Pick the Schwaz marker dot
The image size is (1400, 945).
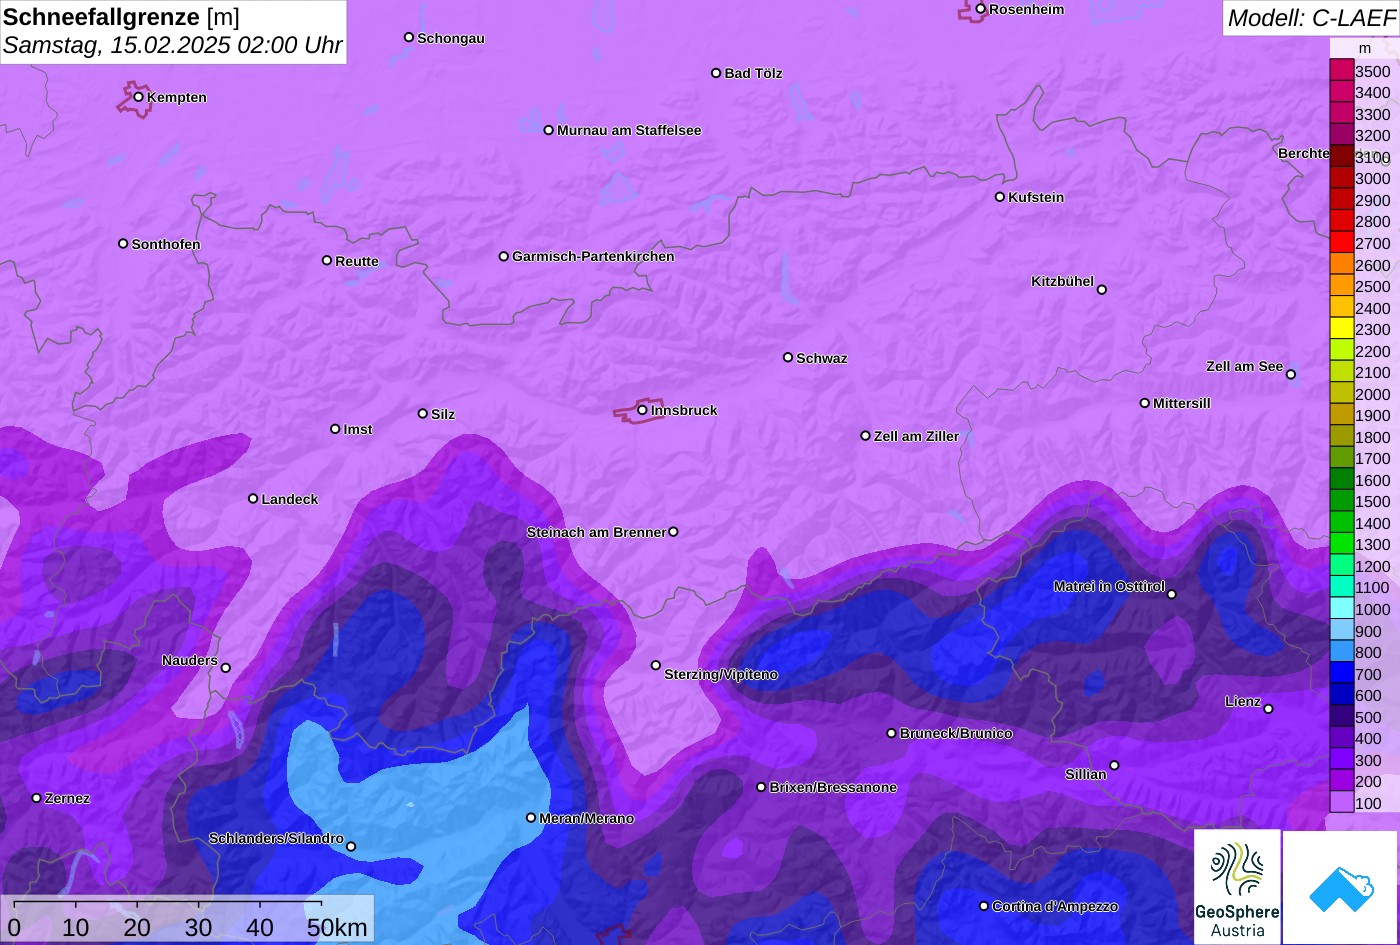pos(788,357)
